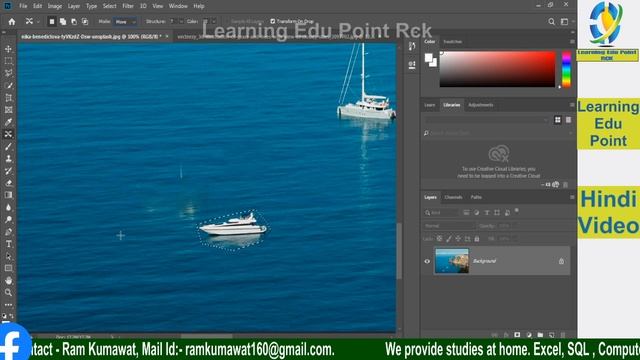This screenshot has width=640, height=360.
Task: Select the Hand tool
Action: click(x=8, y=280)
